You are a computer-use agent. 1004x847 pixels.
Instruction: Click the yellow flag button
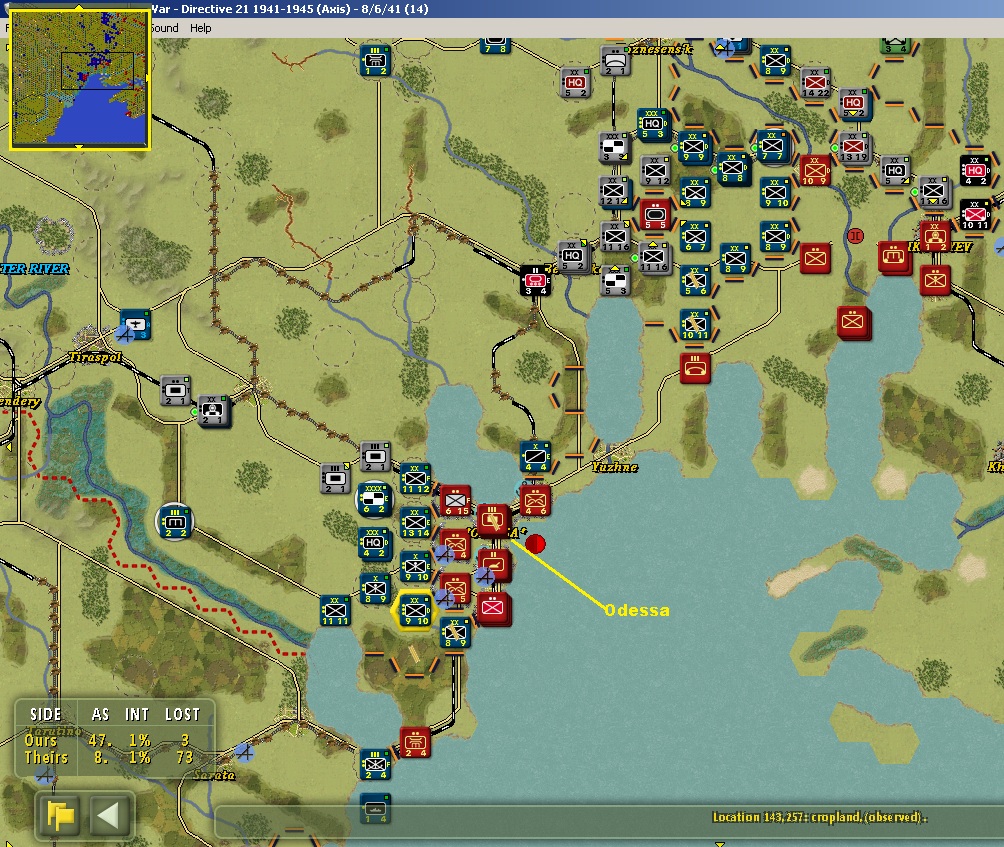(61, 816)
